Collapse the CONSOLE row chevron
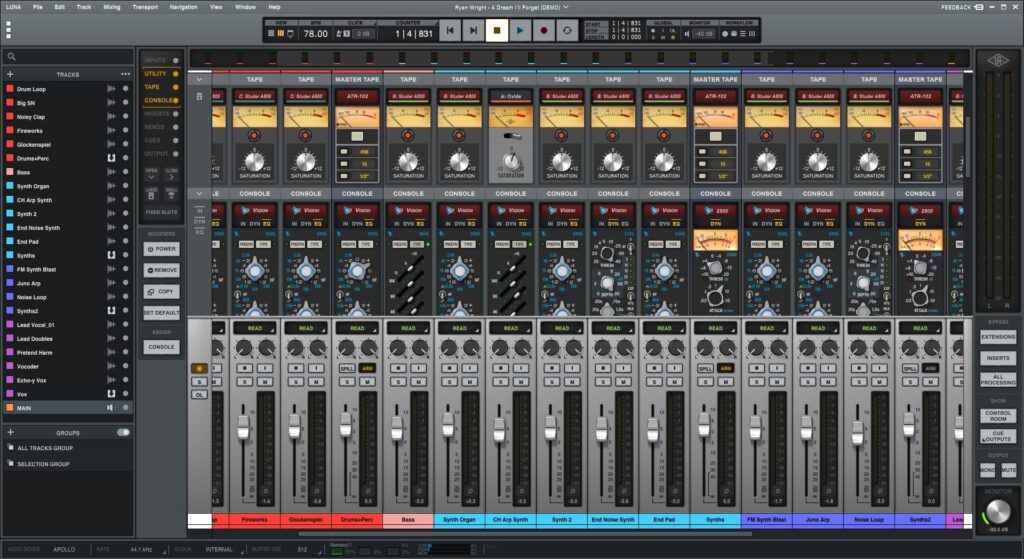 (199, 193)
